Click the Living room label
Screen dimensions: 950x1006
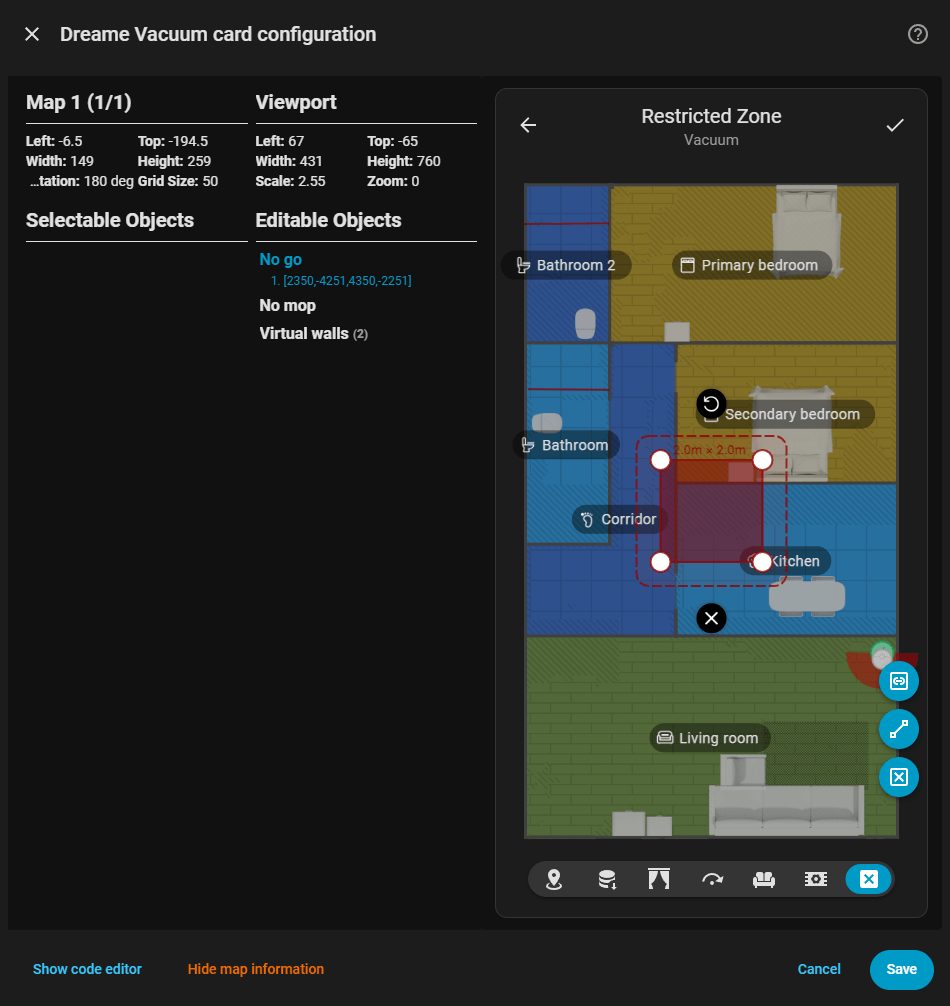click(x=710, y=738)
